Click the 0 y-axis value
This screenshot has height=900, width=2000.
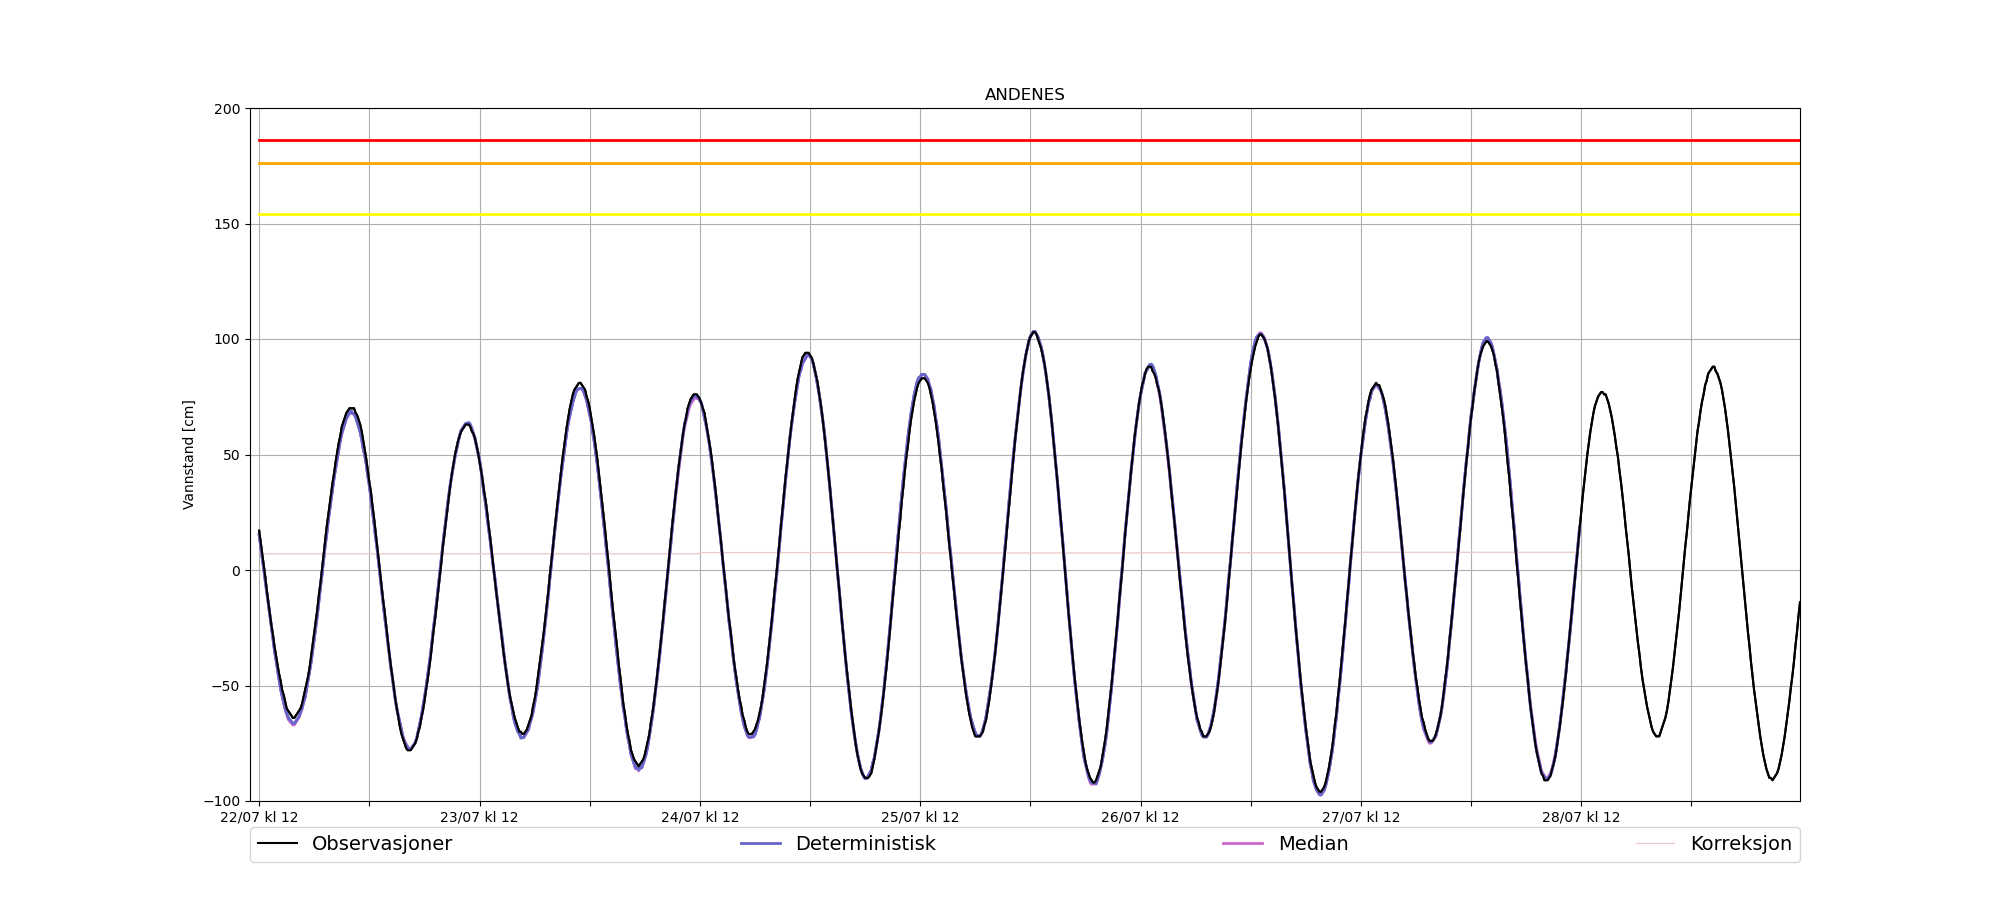(236, 571)
